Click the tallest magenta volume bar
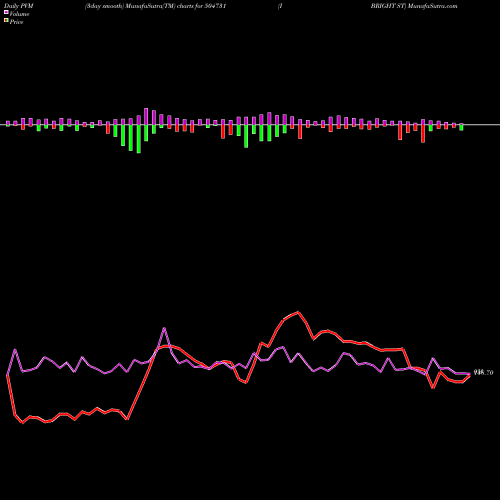 click(x=146, y=116)
